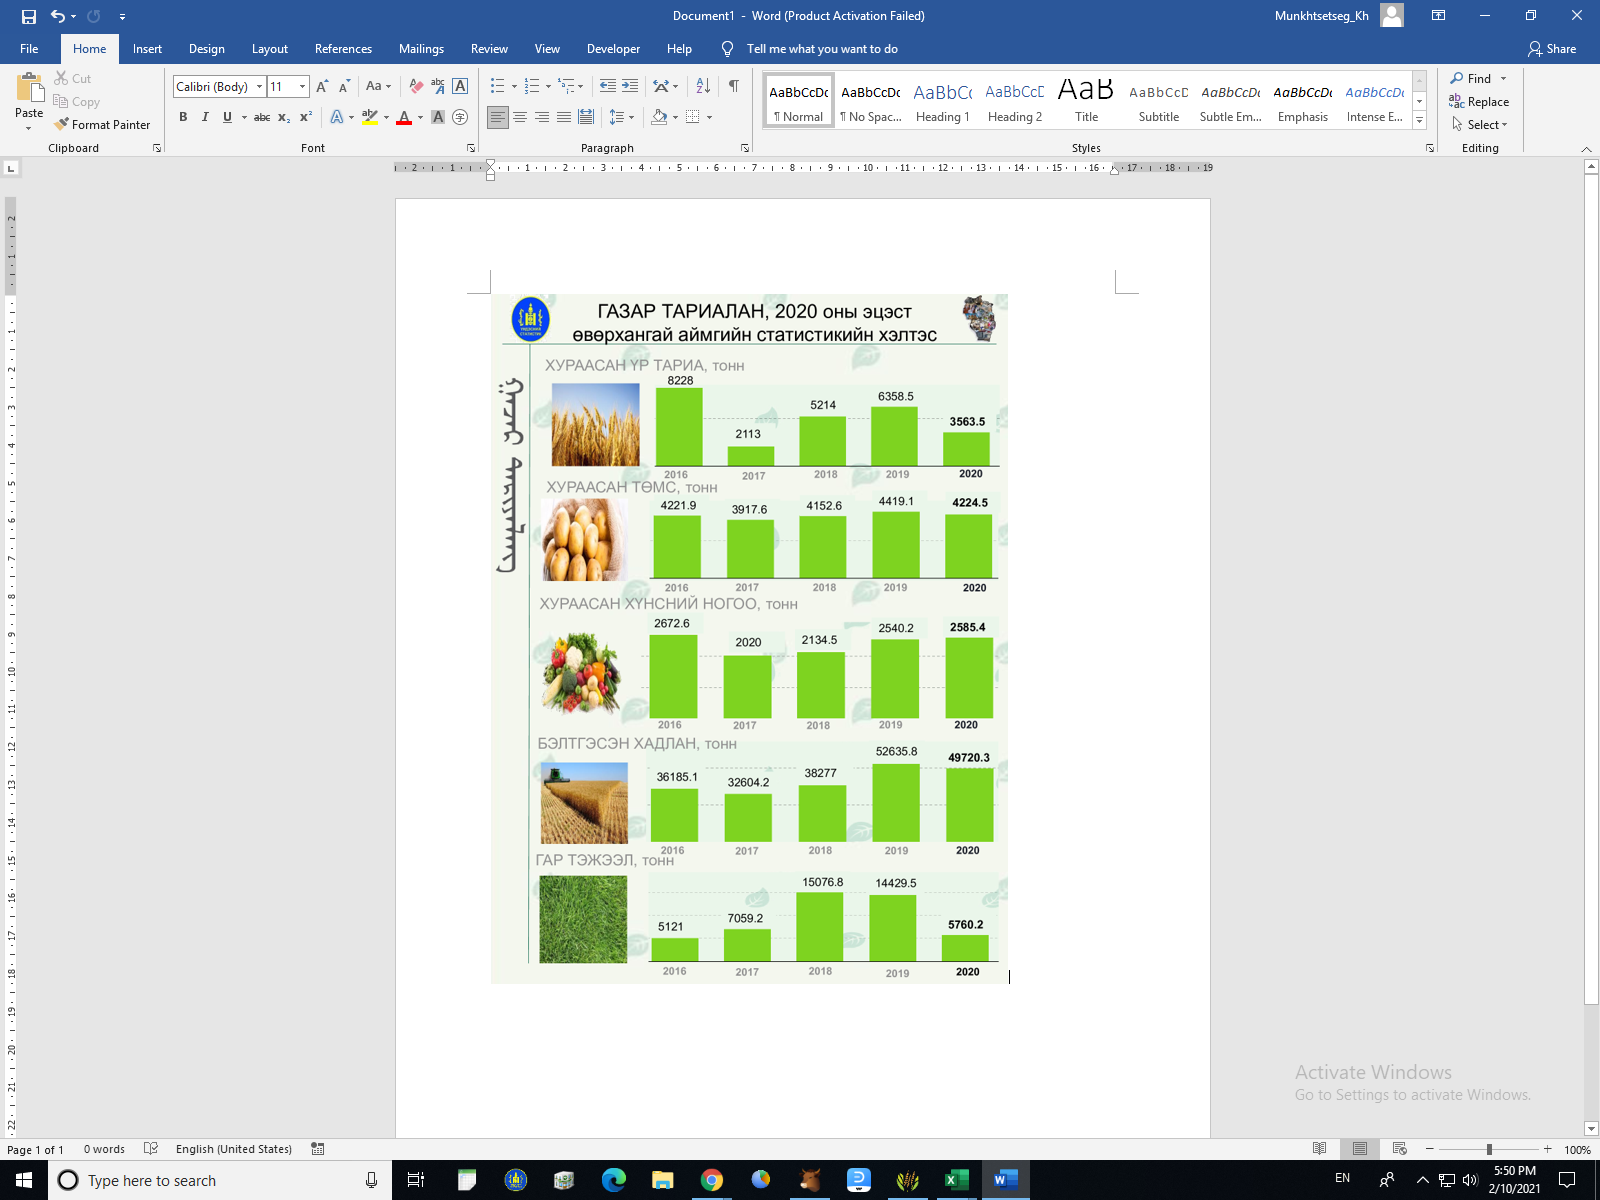Open the Layout ribbon tab
Image resolution: width=1600 pixels, height=1200 pixels.
point(269,49)
